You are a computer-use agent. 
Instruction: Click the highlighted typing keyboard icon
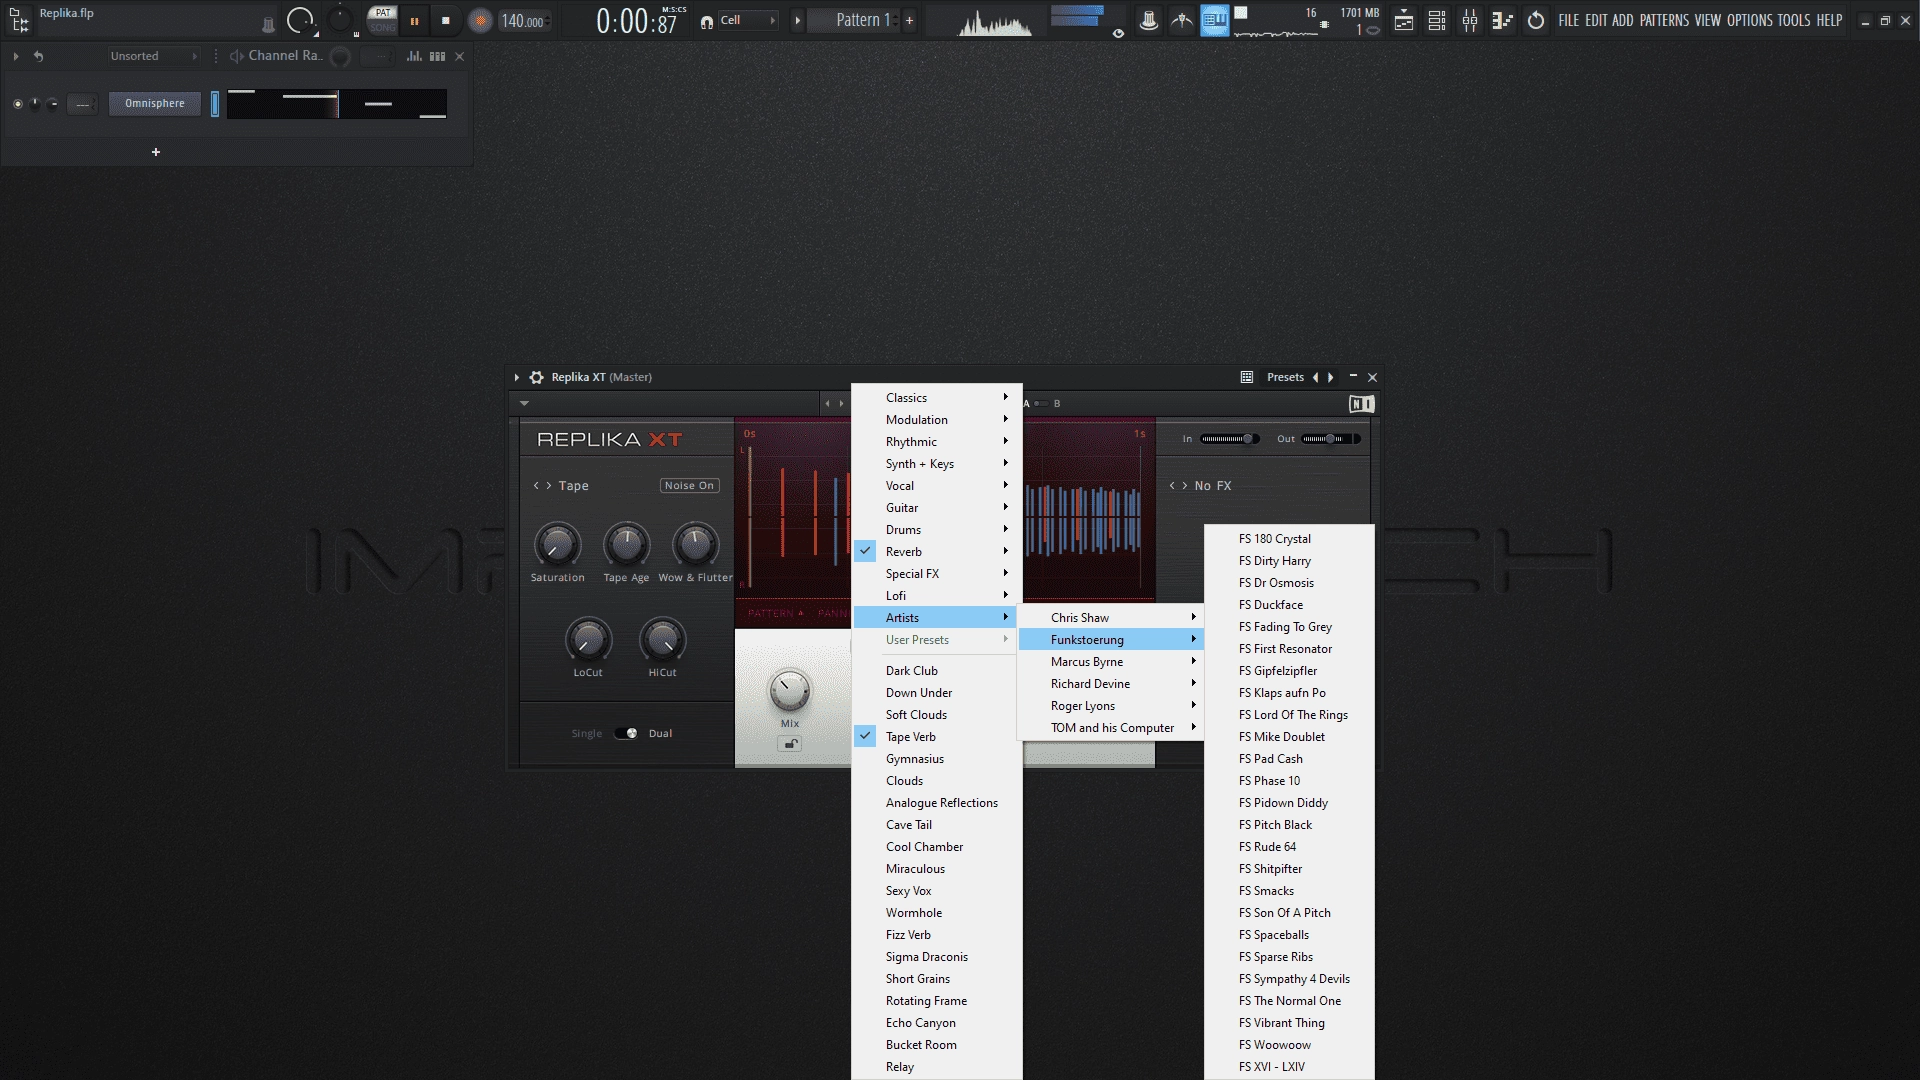click(1214, 20)
